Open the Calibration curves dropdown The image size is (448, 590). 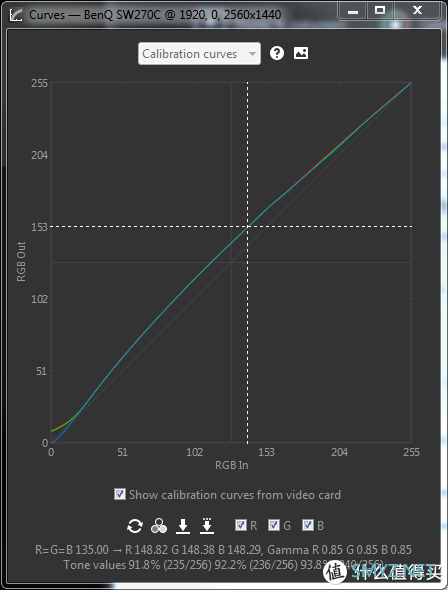[199, 54]
